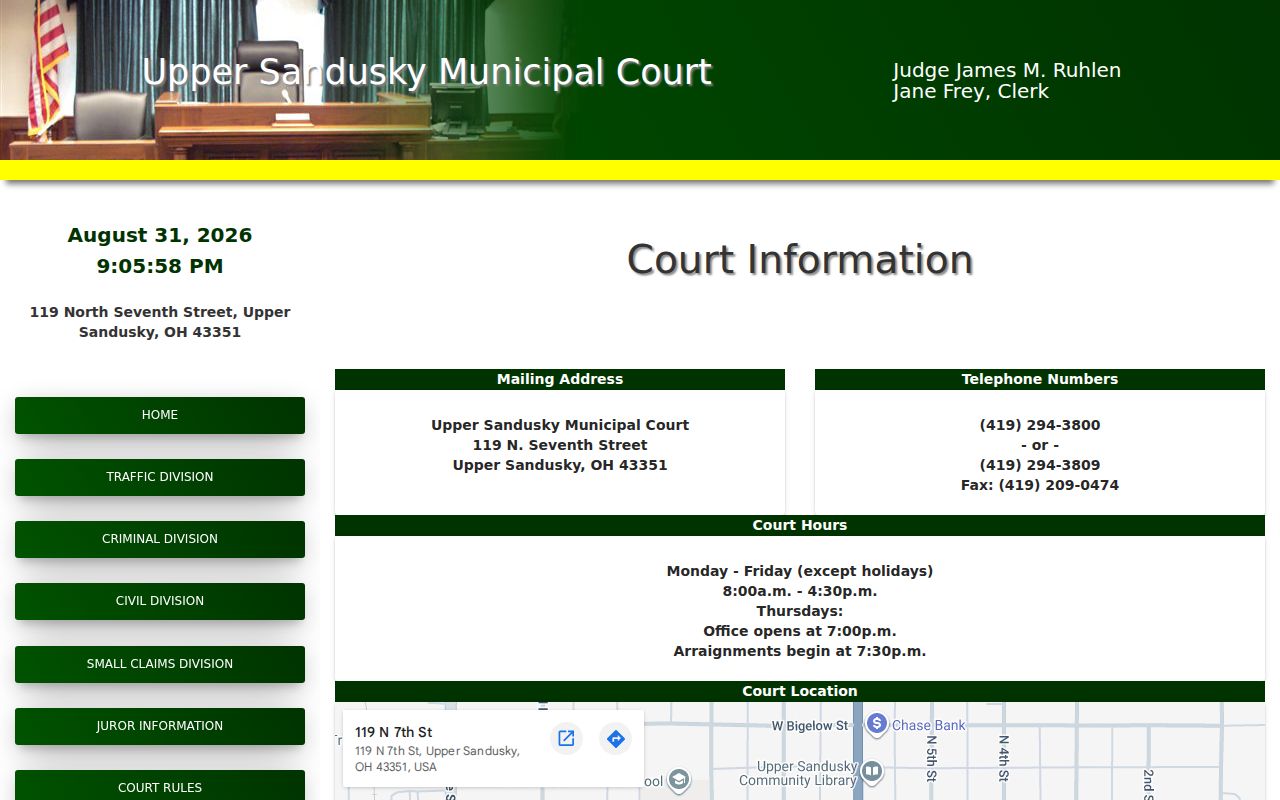The height and width of the screenshot is (800, 1280).
Task: Select Upper Sandusky Community Library map marker
Action: 872,771
